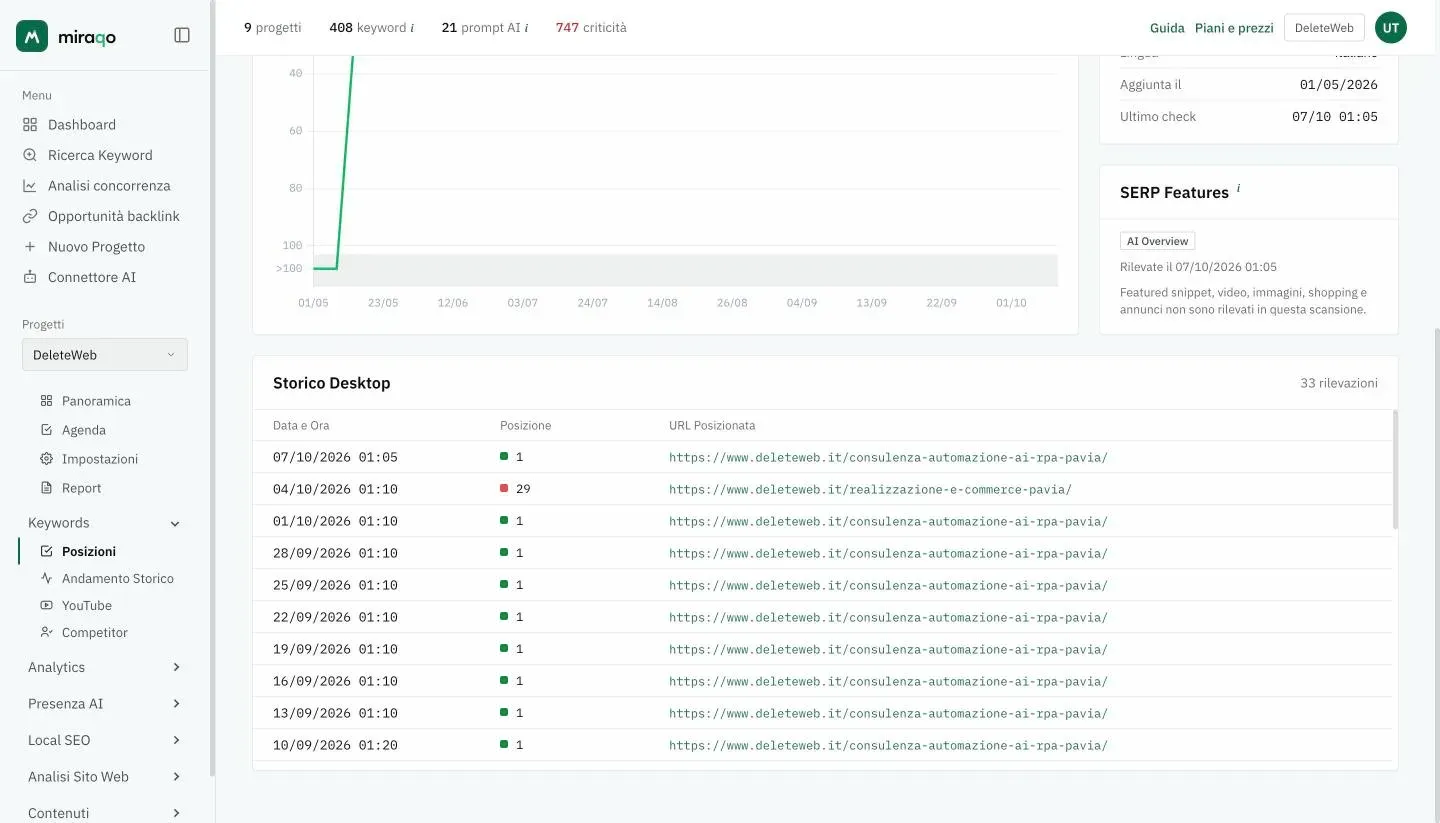Expand the Analytics section chevron
The height and width of the screenshot is (823, 1440).
pos(176,667)
